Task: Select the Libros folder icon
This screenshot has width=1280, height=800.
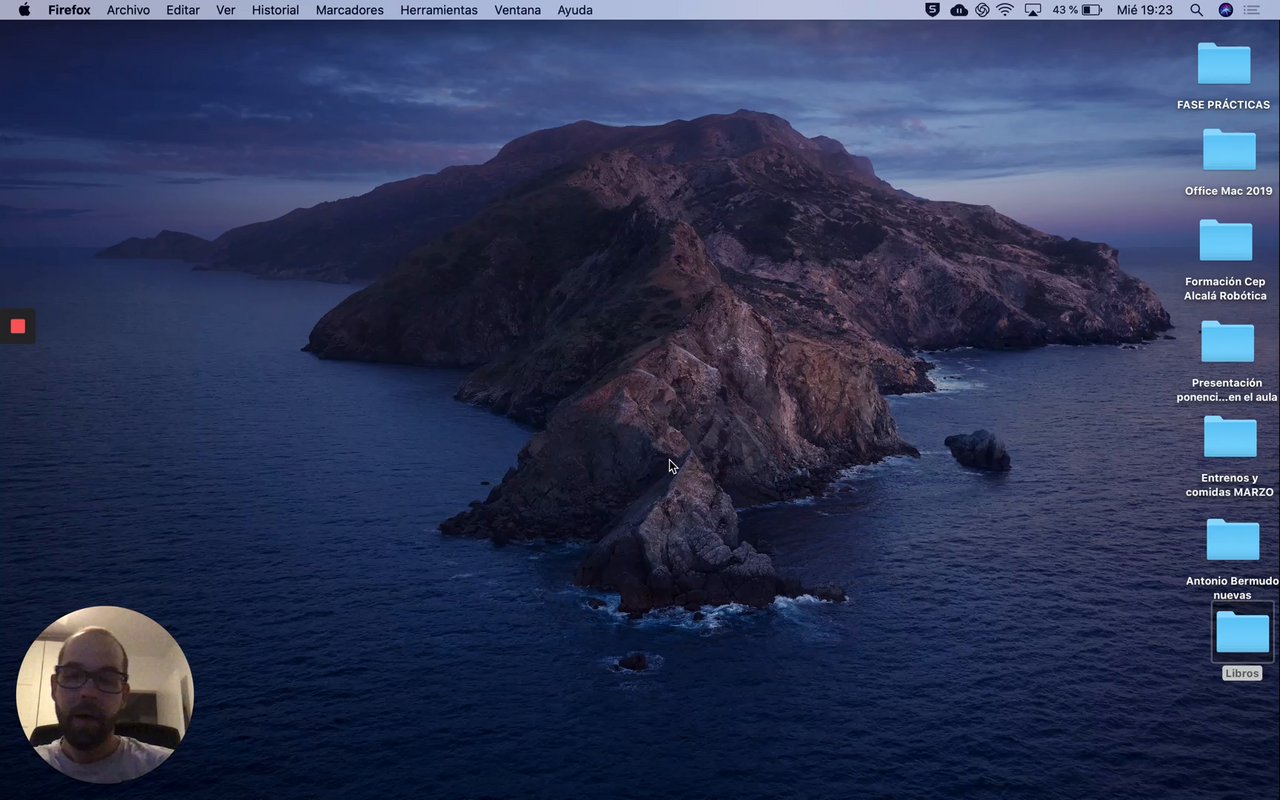Action: pos(1242,632)
